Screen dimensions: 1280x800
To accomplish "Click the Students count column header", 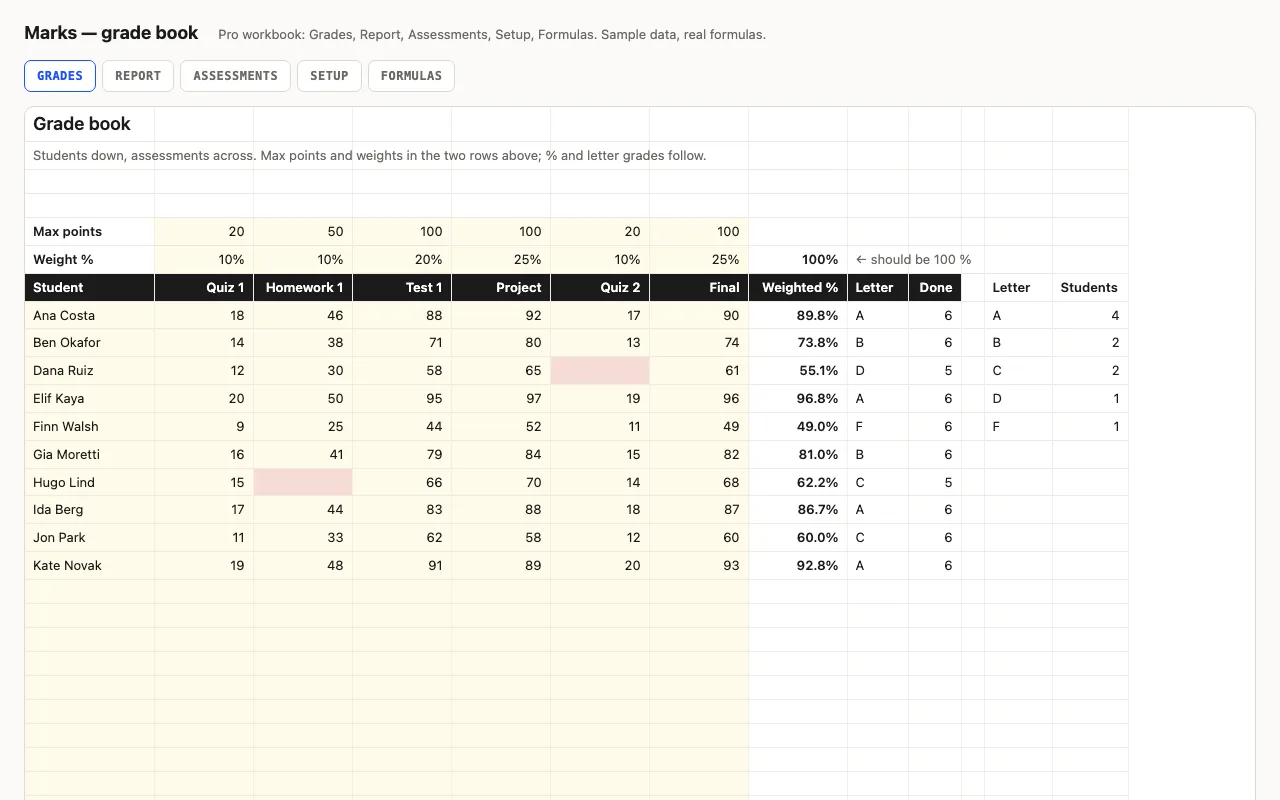I will pos(1090,288).
